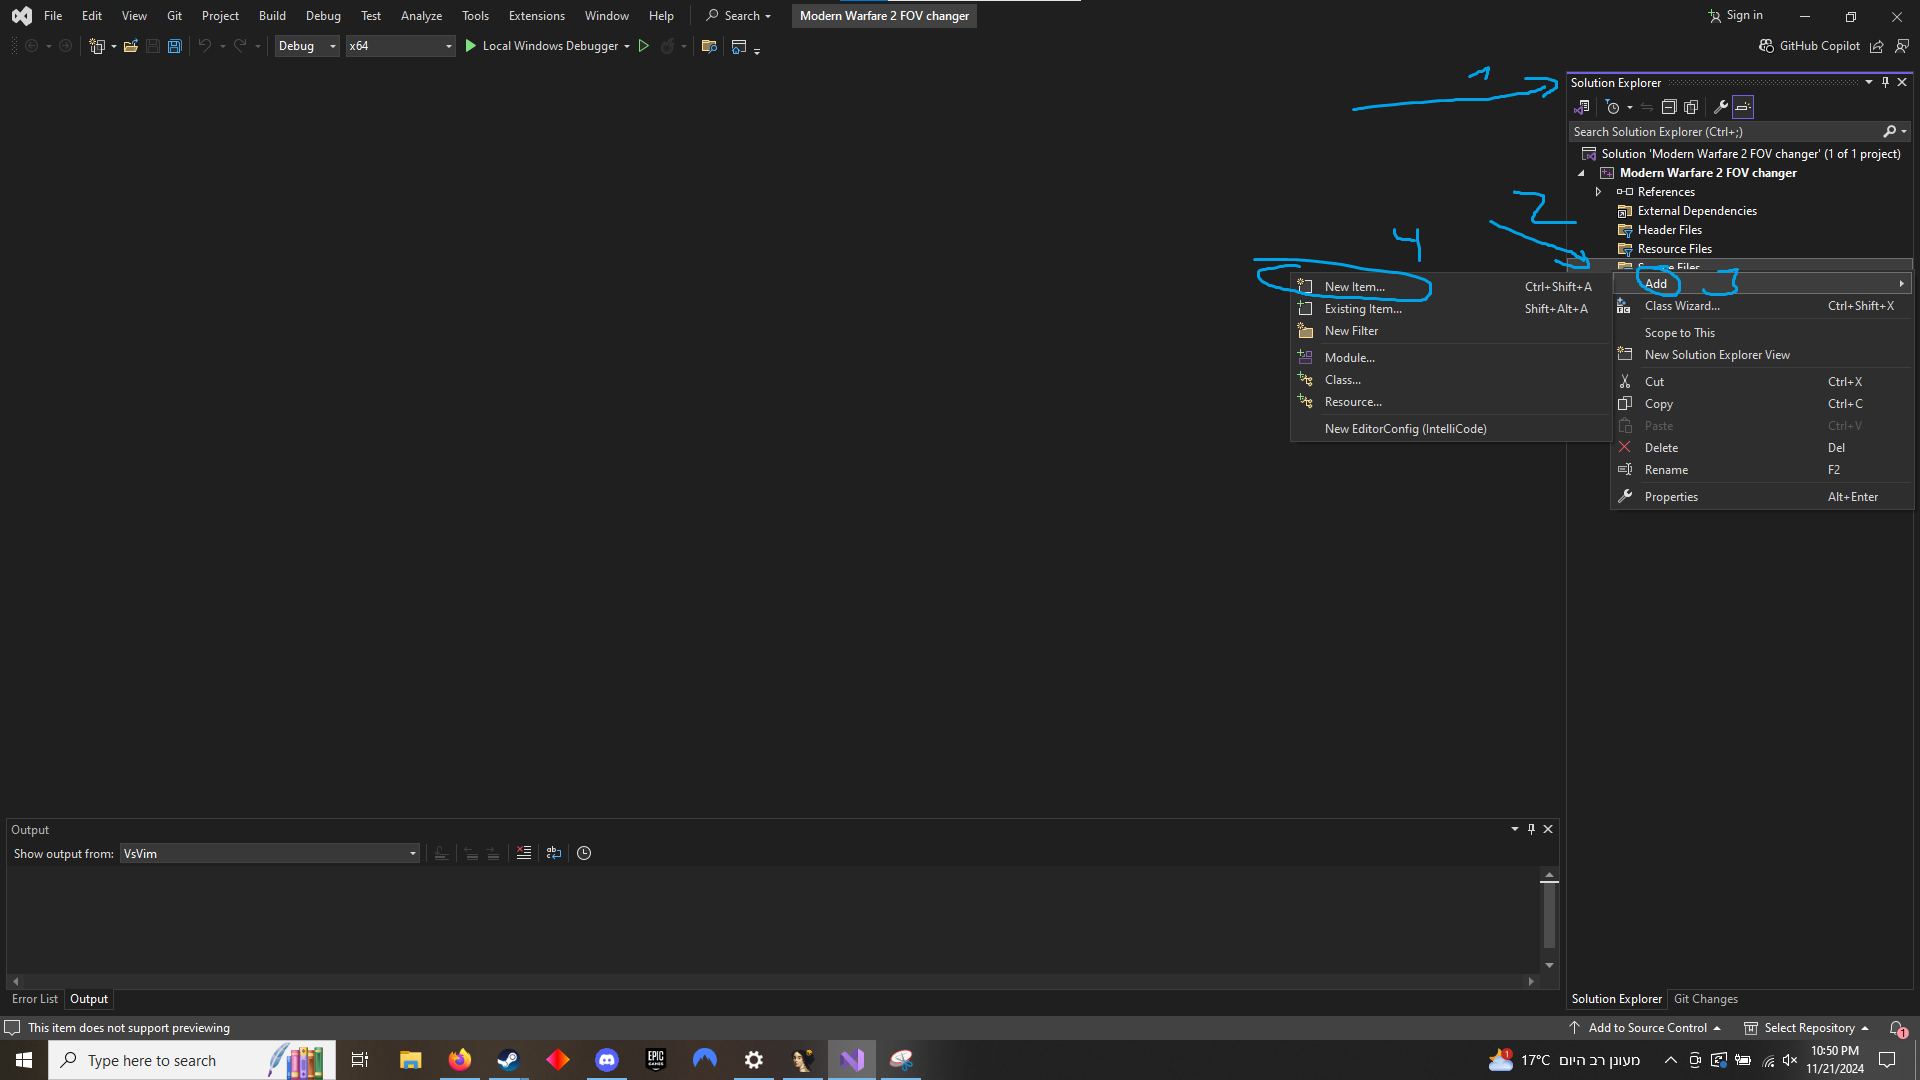Image resolution: width=1920 pixels, height=1080 pixels.
Task: Open the x64 platform dropdown
Action: [400, 46]
